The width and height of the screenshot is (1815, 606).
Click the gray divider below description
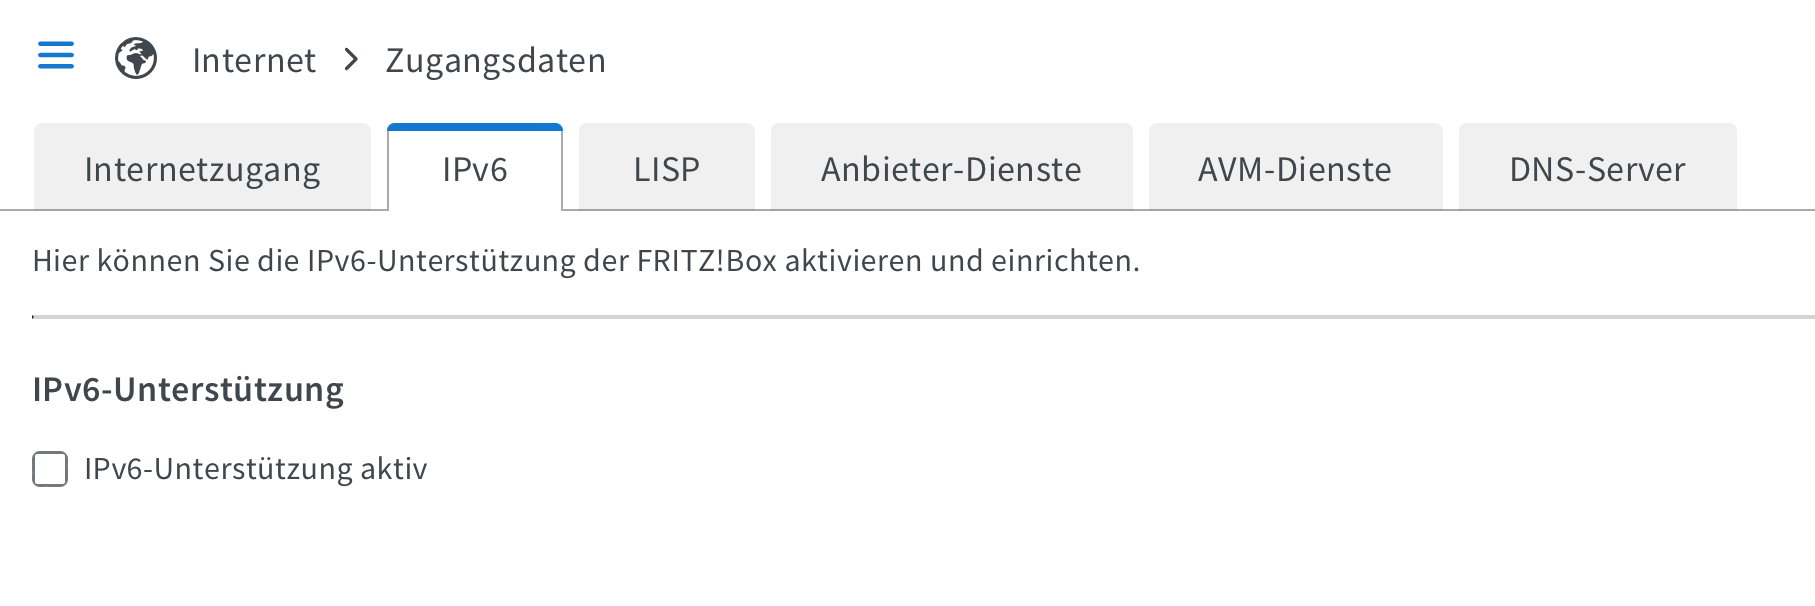click(x=923, y=317)
